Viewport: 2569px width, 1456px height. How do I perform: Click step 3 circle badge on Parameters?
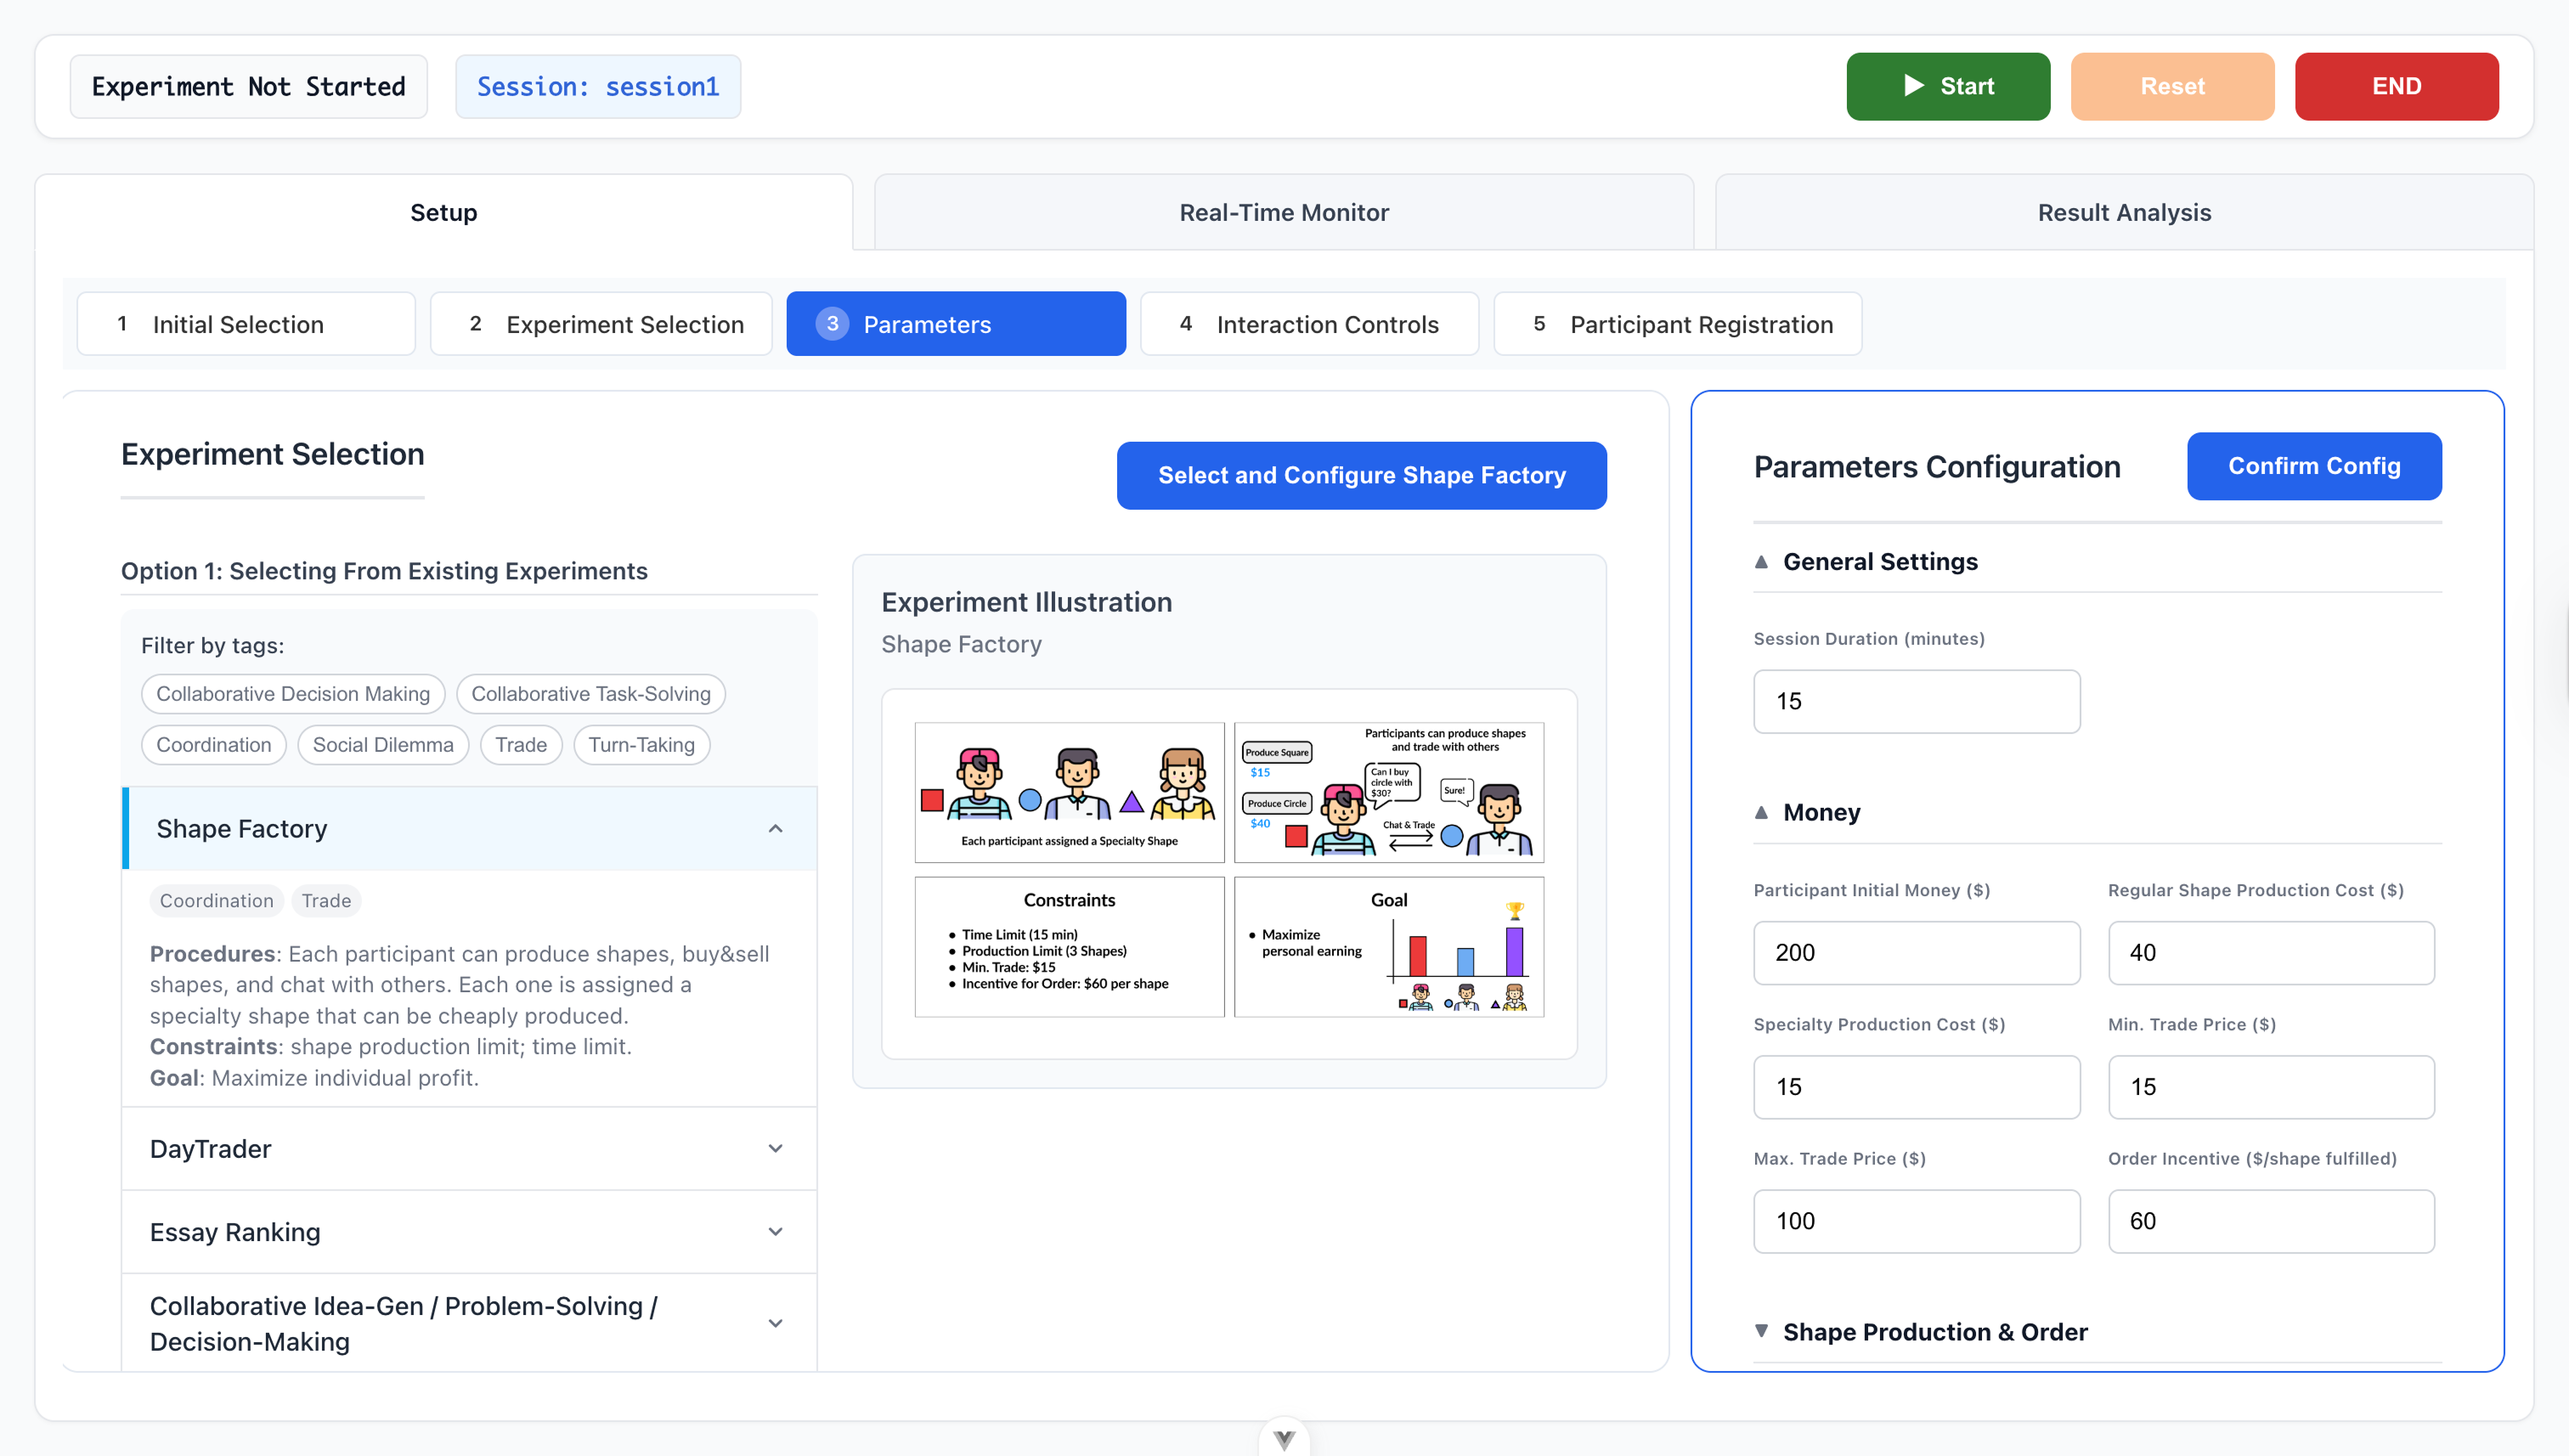(x=832, y=324)
